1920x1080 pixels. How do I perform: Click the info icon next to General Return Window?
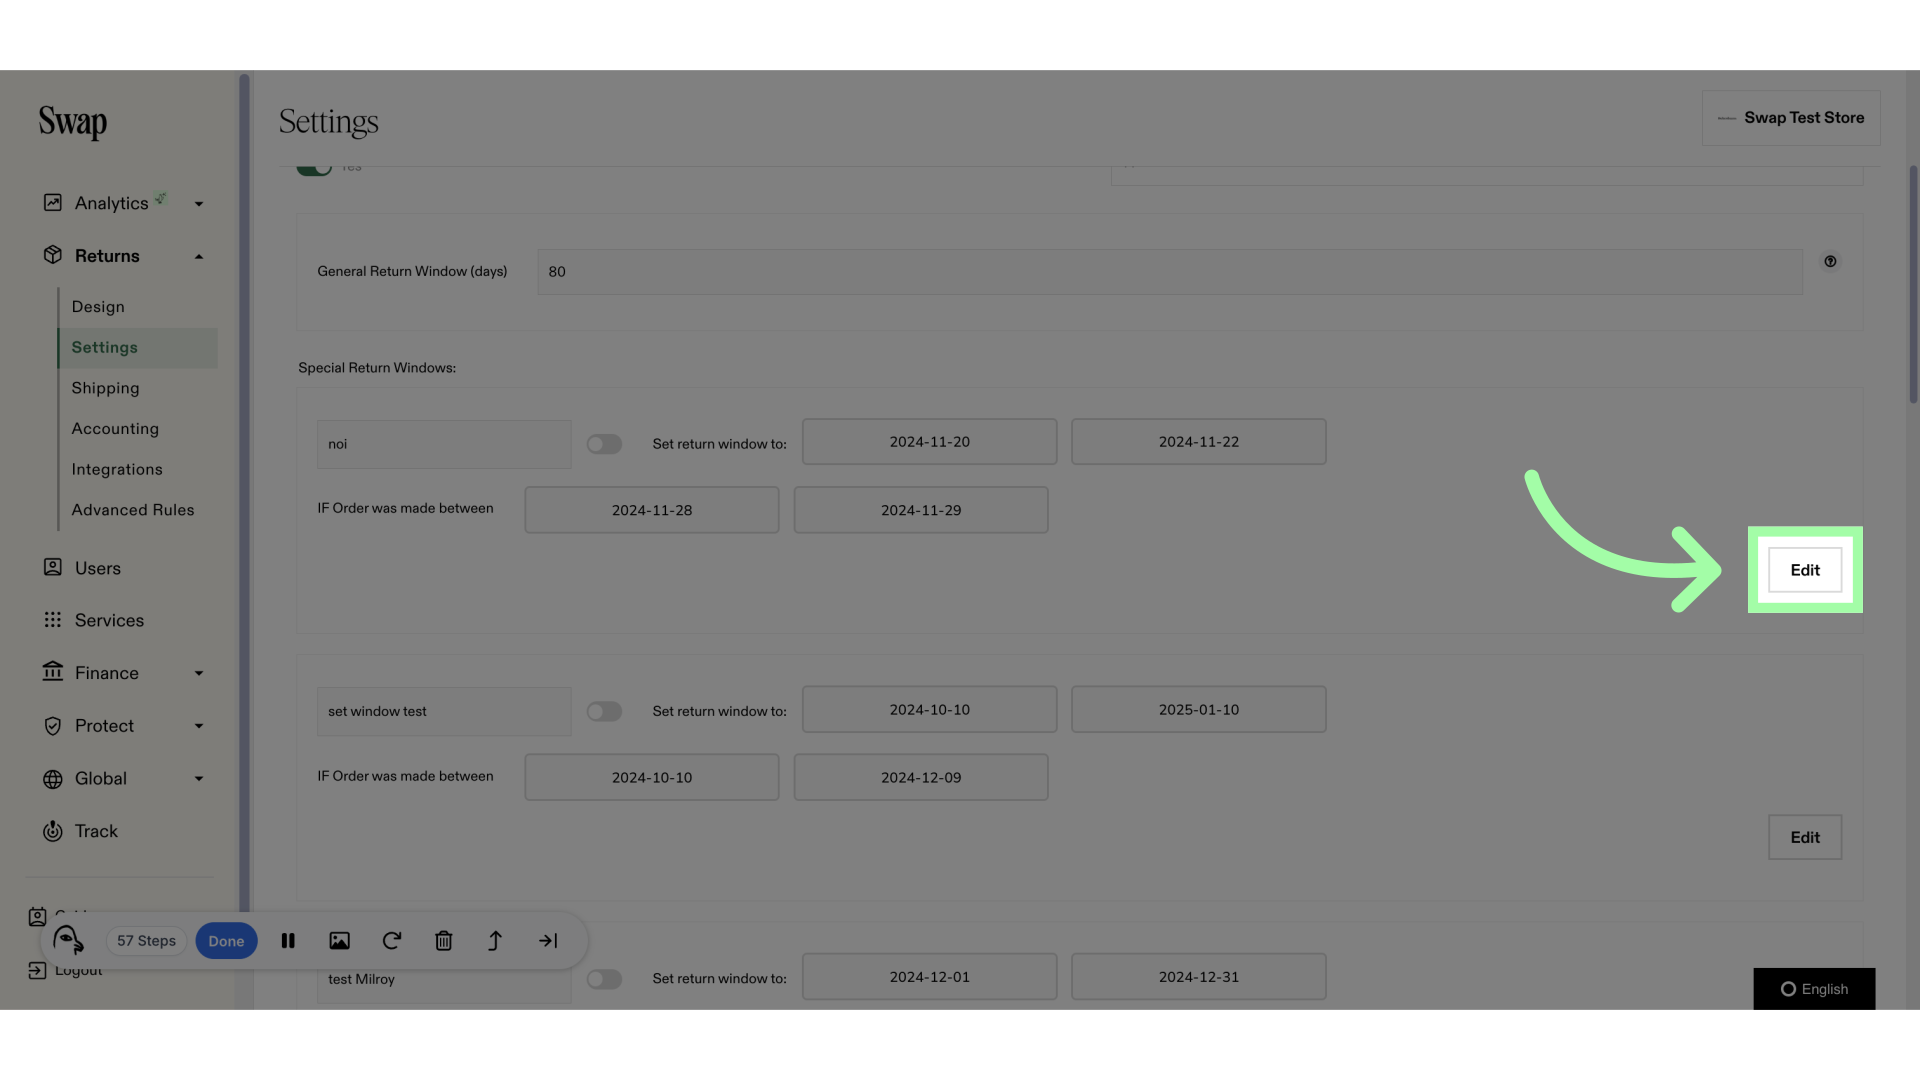tap(1830, 261)
